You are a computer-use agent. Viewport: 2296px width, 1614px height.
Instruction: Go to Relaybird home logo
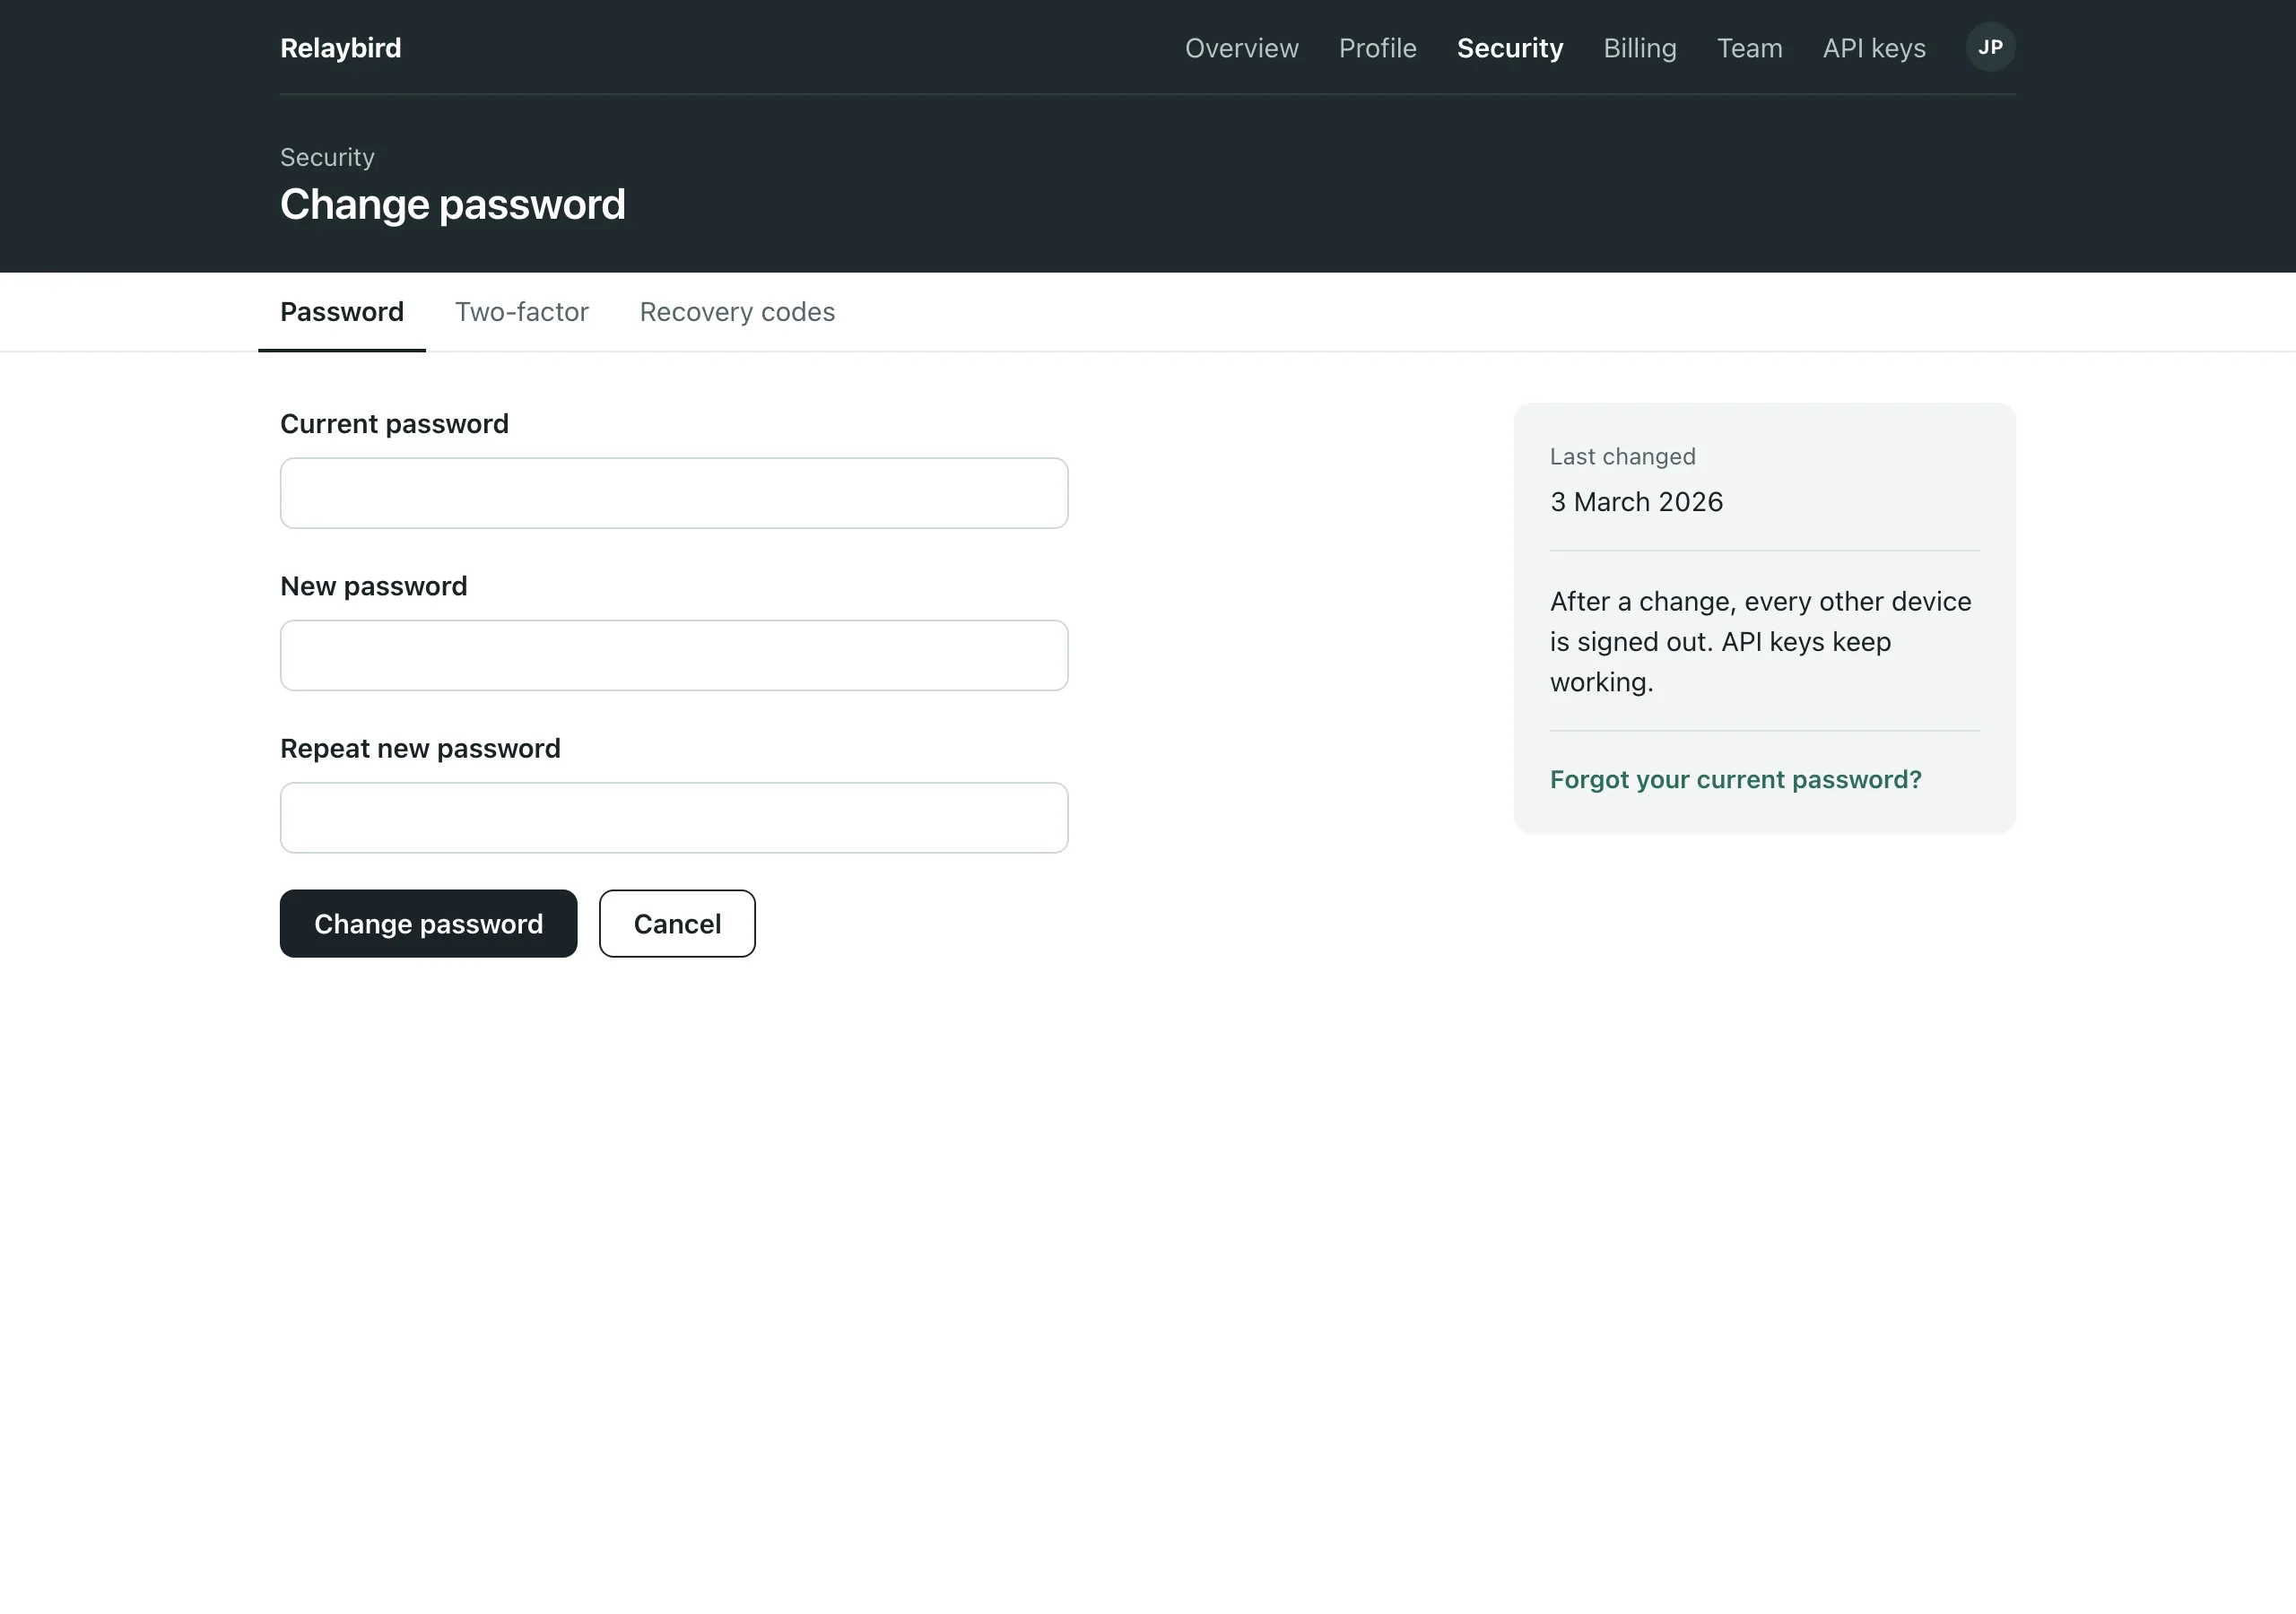pos(341,48)
